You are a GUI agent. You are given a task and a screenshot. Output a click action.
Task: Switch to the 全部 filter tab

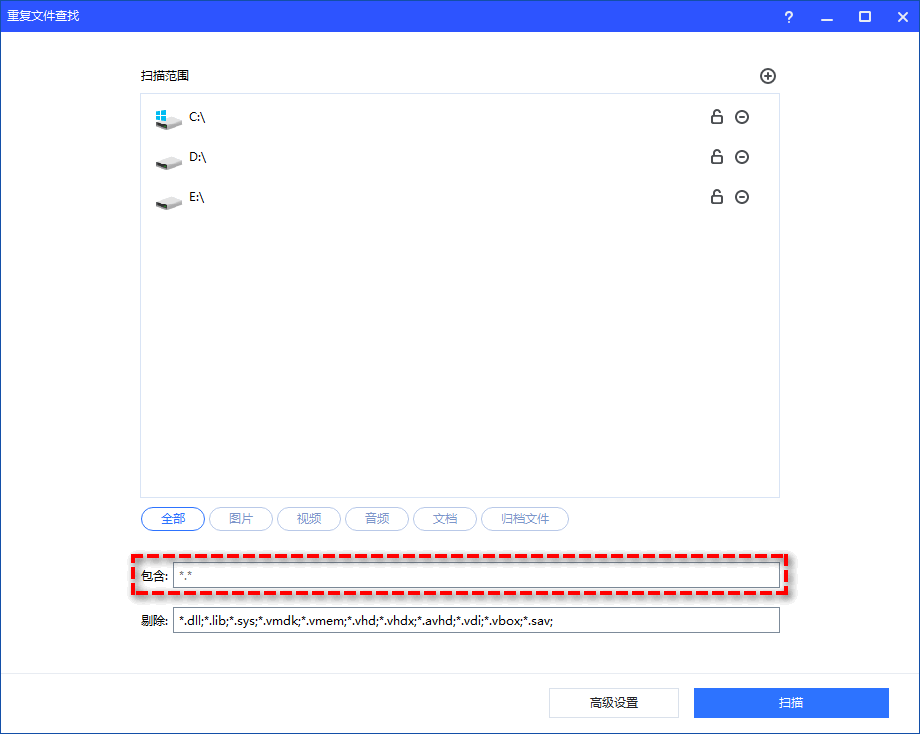point(172,519)
